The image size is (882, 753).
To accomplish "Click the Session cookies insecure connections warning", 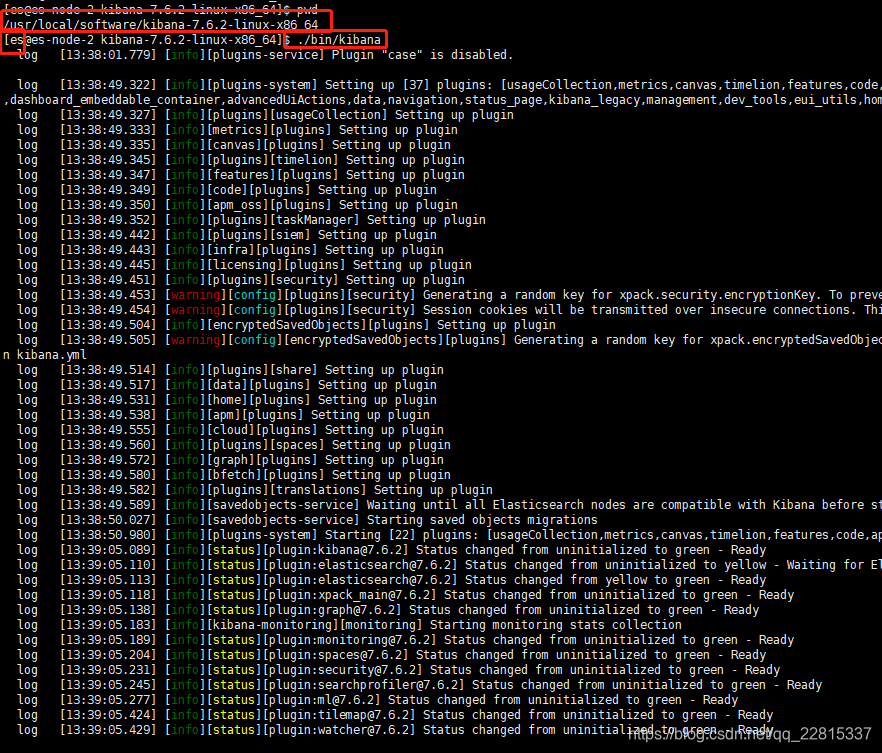I will (x=449, y=310).
